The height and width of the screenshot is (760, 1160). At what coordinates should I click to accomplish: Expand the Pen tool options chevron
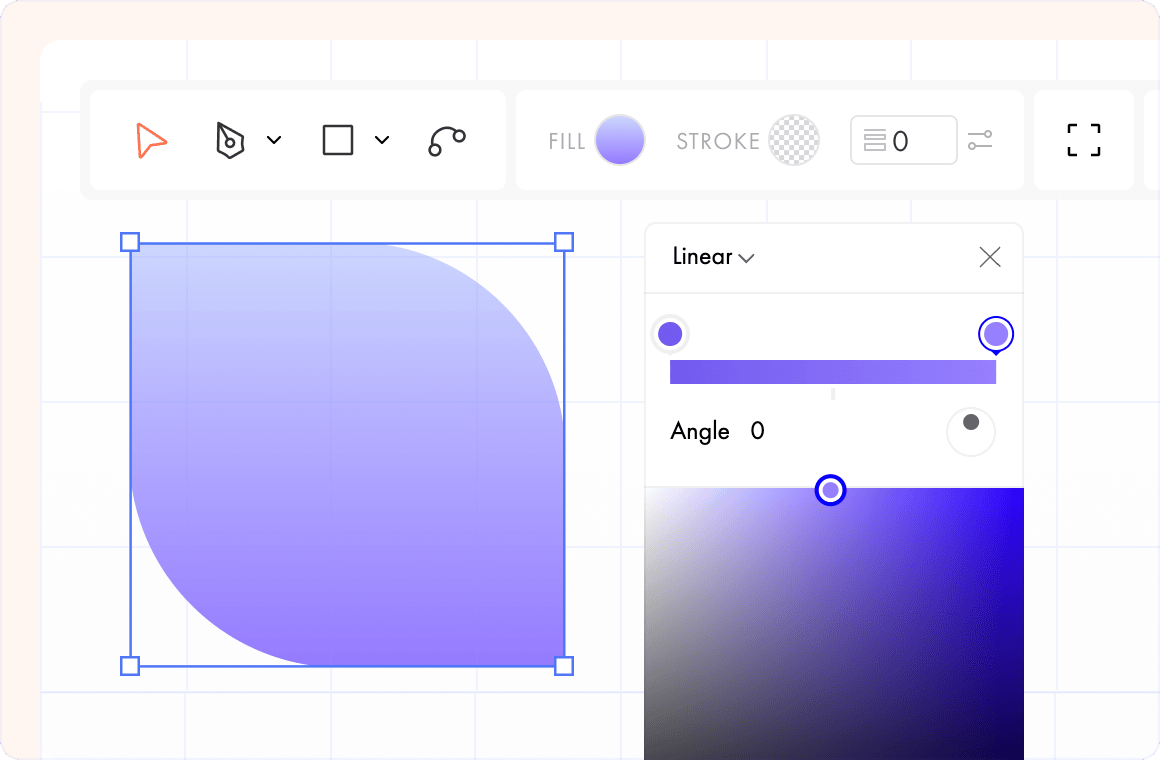(275, 140)
